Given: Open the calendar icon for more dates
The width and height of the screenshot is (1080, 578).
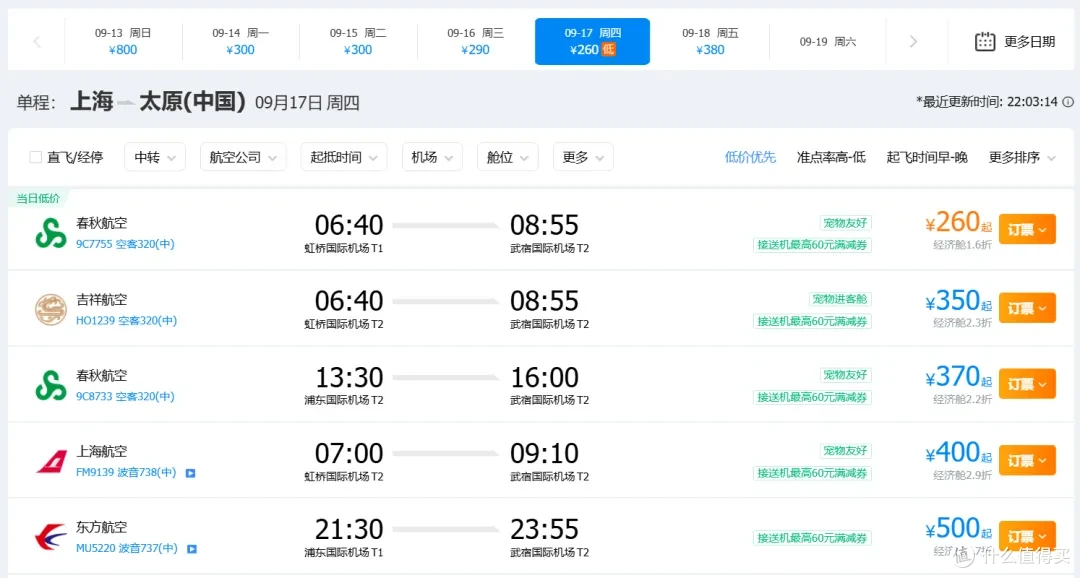Looking at the screenshot, I should click(x=985, y=41).
